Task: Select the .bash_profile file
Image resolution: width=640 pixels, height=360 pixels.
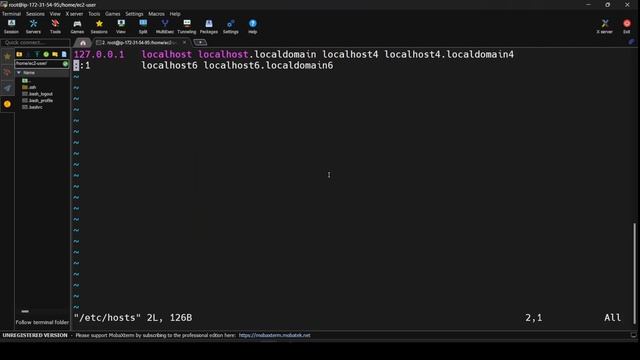Action: [38, 100]
